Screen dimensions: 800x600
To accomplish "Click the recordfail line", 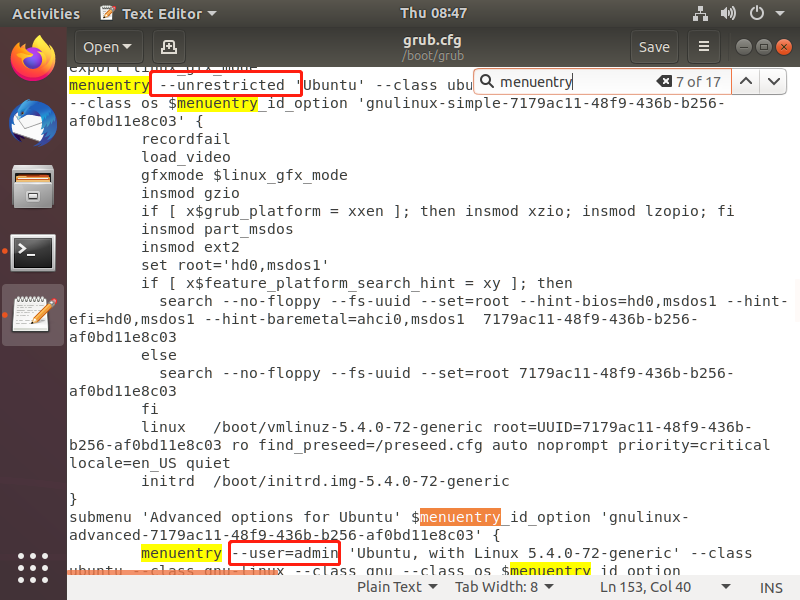I will (186, 139).
